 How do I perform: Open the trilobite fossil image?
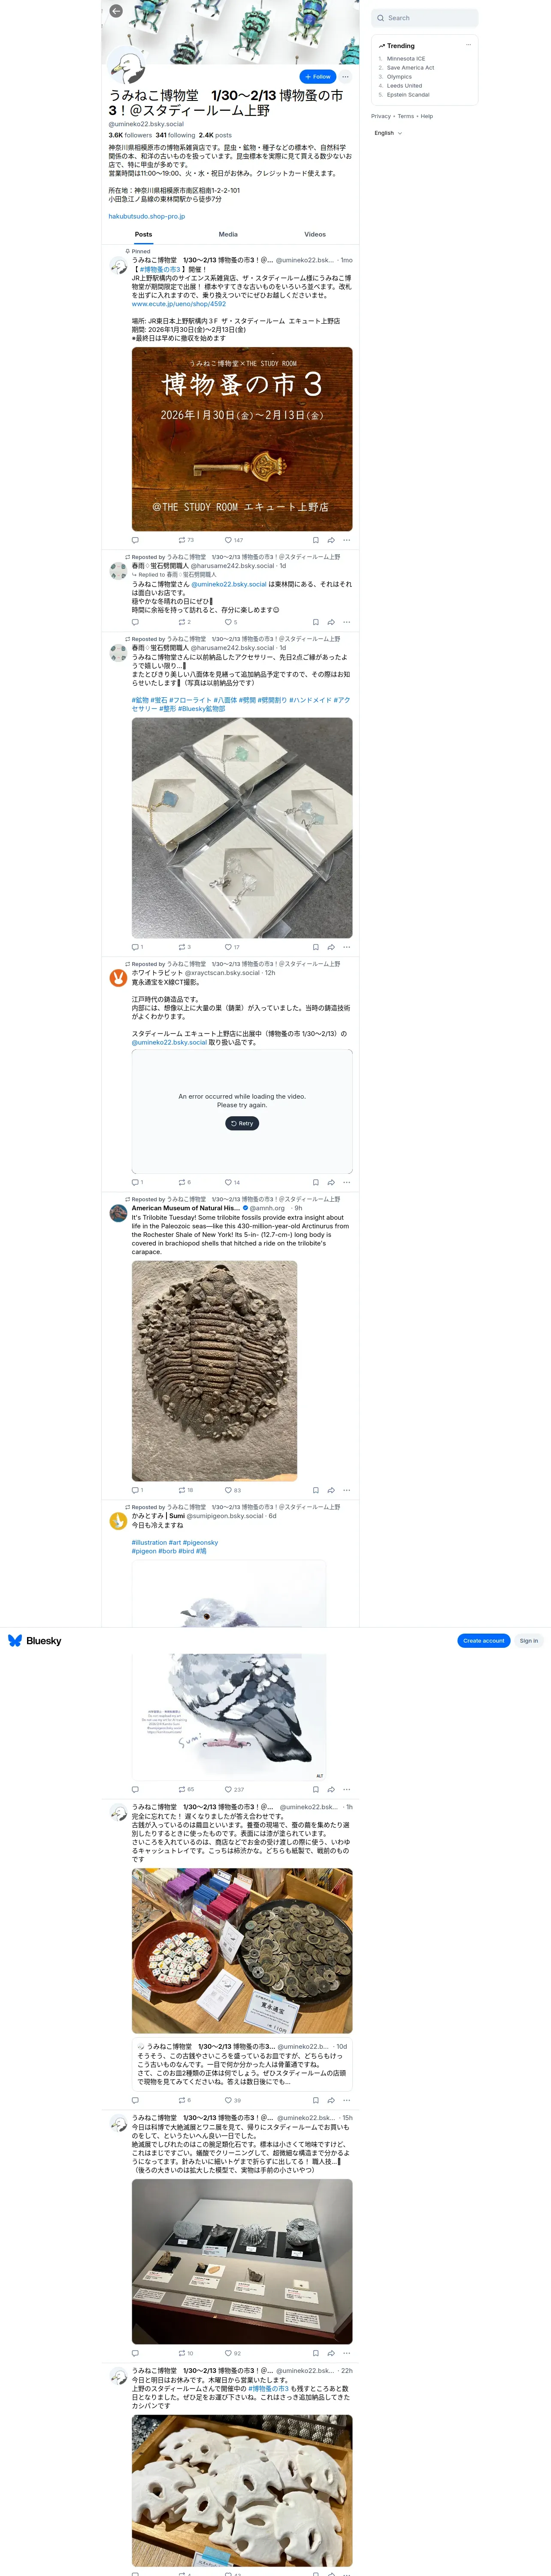click(x=214, y=1370)
